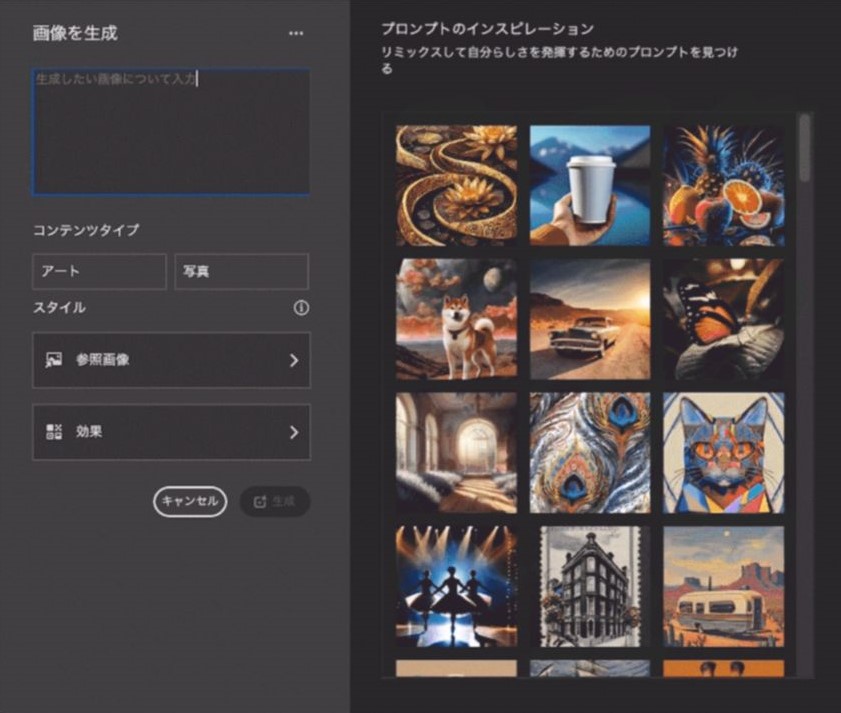Click the プロンプトのインスピレーション heading
Screen dimensions: 841x713
pos(487,29)
